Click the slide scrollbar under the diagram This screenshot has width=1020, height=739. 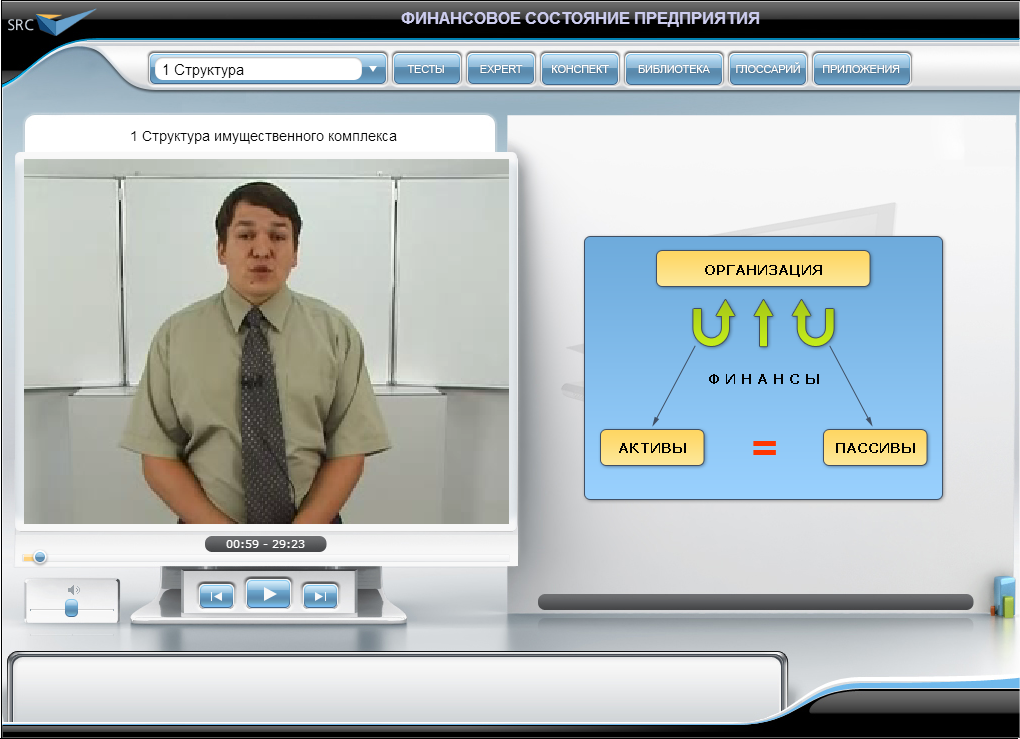pyautogui.click(x=755, y=602)
